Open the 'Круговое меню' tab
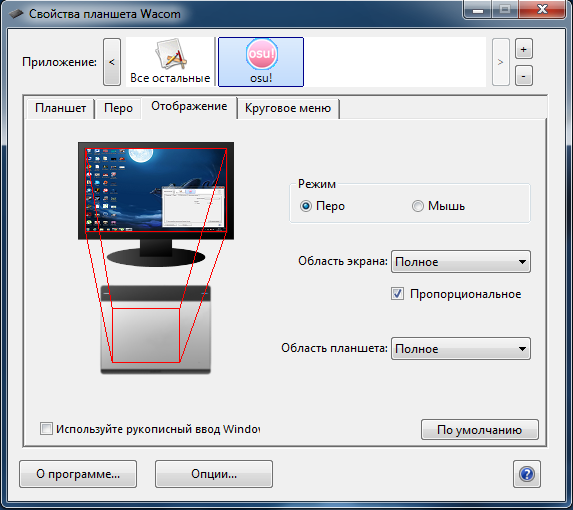 click(x=288, y=108)
